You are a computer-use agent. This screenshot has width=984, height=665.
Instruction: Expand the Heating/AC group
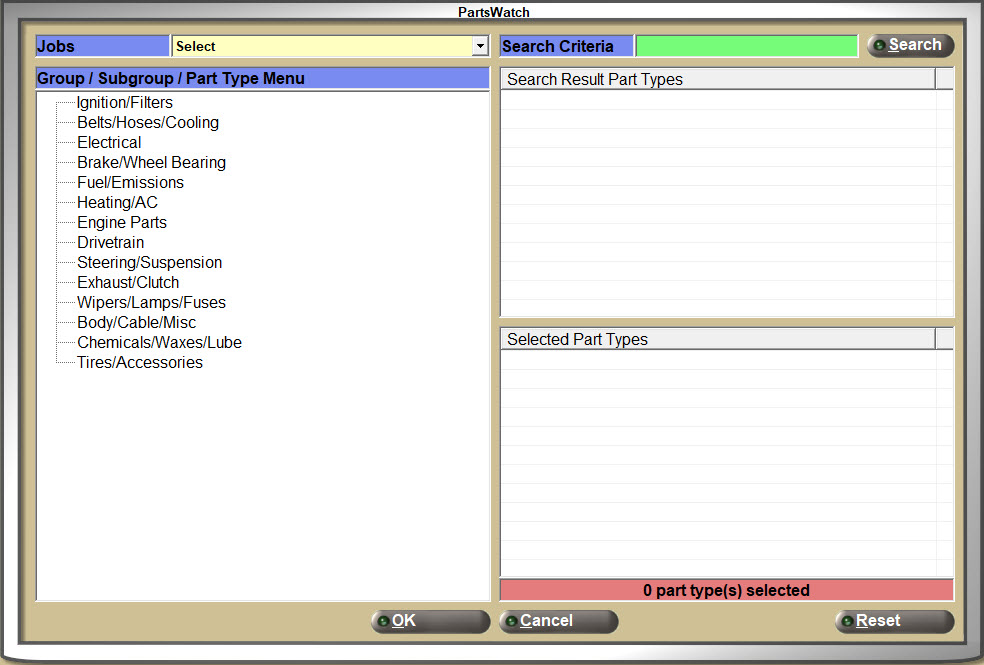117,203
